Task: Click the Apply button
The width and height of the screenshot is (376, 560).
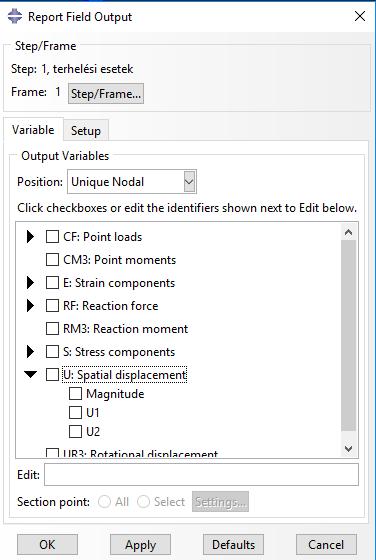Action: pyautogui.click(x=140, y=545)
